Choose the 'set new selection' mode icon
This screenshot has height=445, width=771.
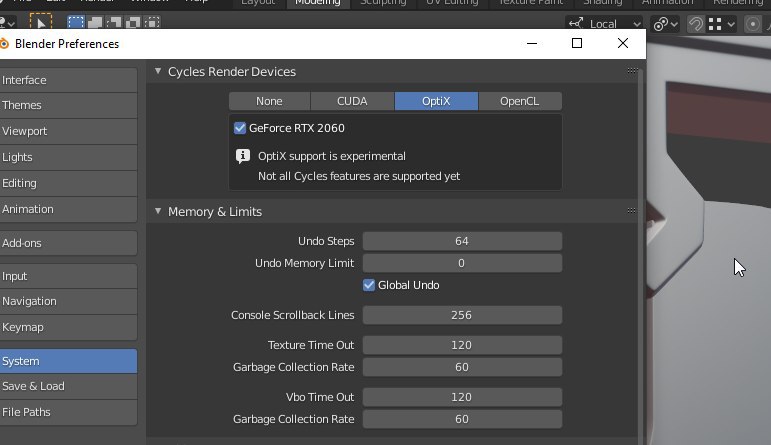76,23
